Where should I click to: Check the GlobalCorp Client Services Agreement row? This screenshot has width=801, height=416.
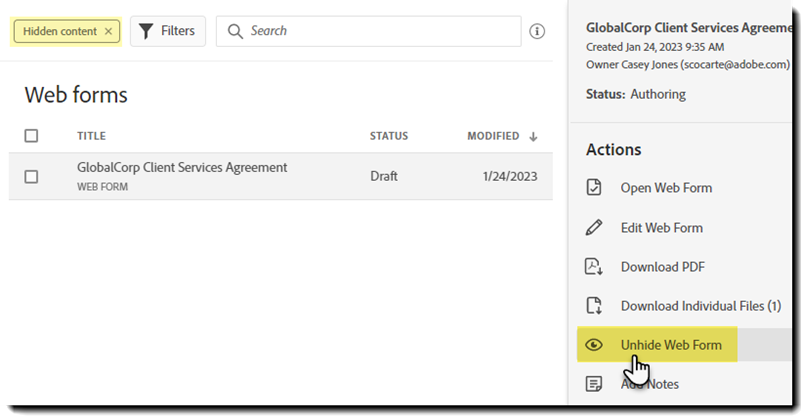31,176
